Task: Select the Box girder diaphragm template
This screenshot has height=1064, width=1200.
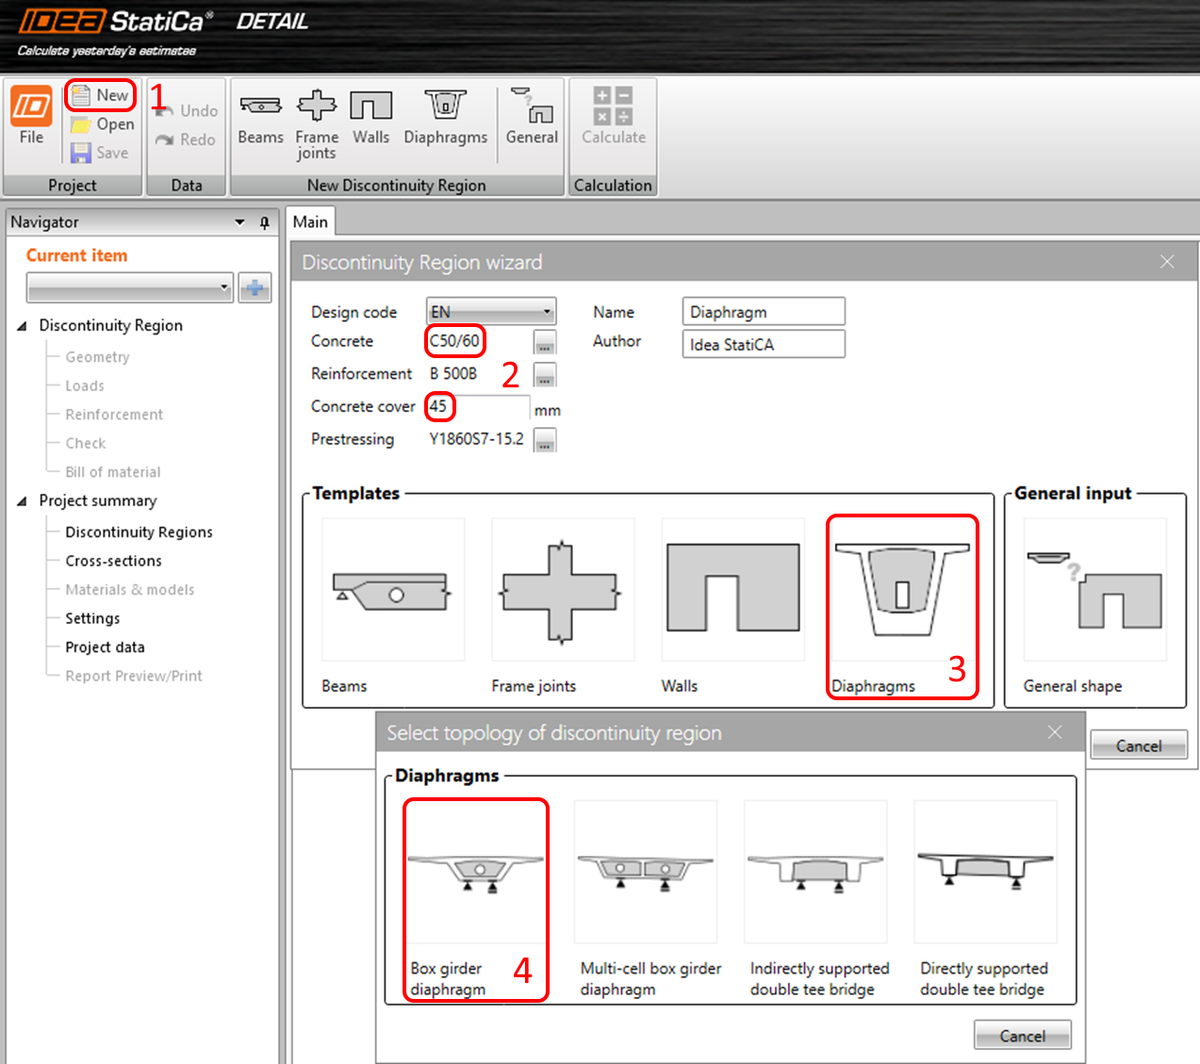Action: [x=476, y=870]
